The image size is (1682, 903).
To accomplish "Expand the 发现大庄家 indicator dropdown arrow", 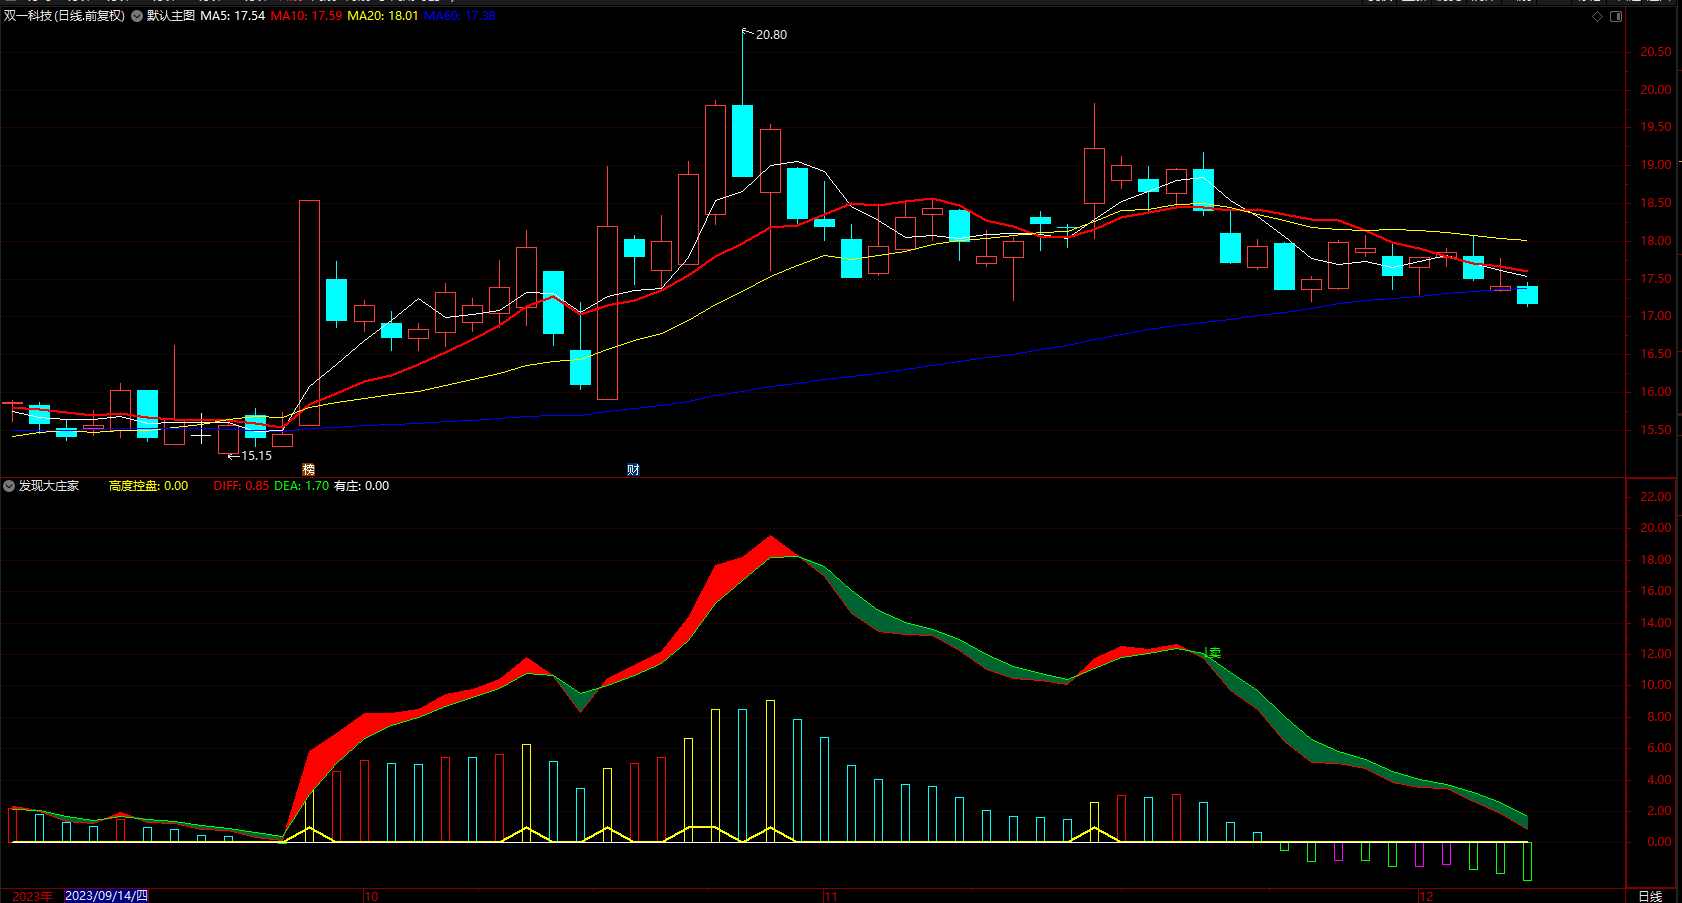I will [9, 486].
